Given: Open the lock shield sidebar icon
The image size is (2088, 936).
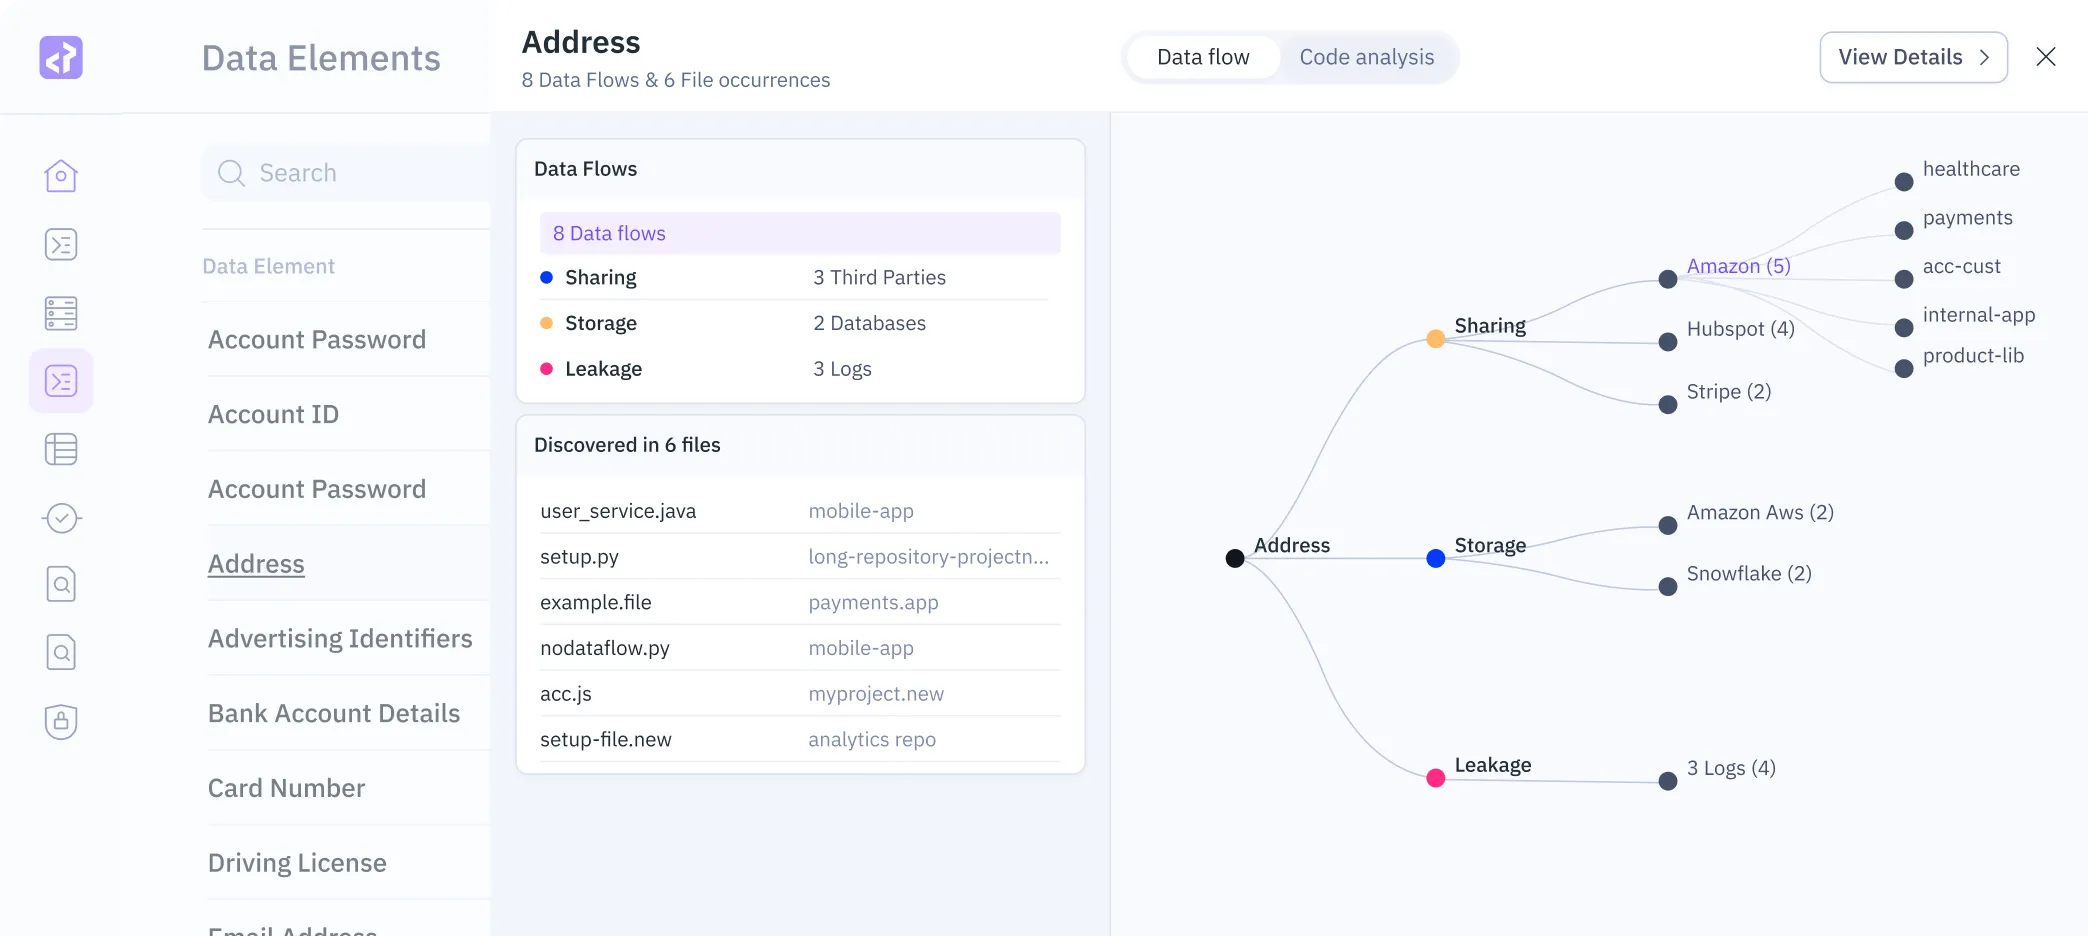Looking at the screenshot, I should 61,721.
